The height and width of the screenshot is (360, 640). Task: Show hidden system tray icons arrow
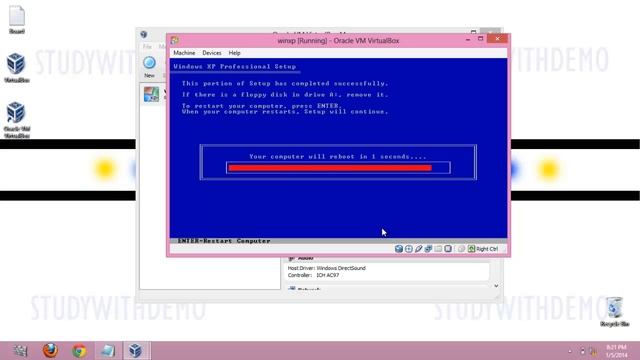point(570,351)
